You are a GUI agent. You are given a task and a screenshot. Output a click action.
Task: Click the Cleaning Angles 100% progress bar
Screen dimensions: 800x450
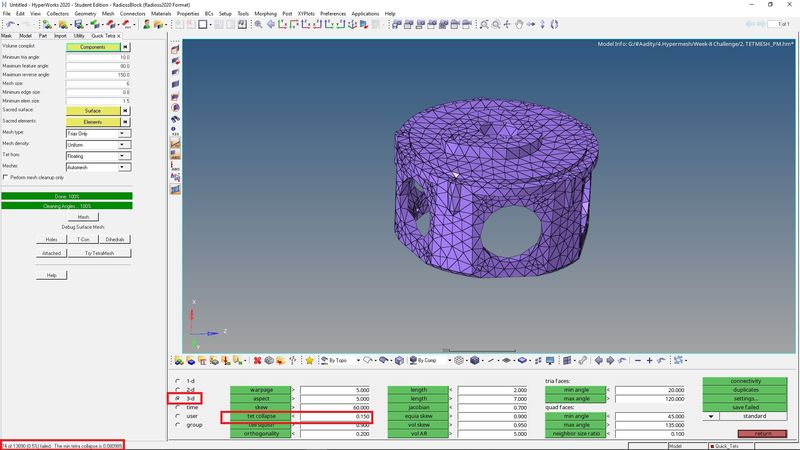67,206
